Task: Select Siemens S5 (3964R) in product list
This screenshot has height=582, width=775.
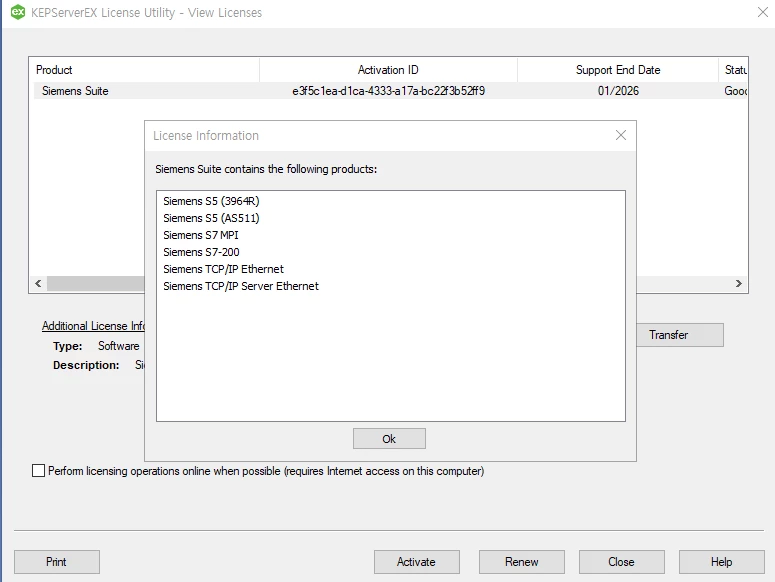Action: click(x=211, y=201)
